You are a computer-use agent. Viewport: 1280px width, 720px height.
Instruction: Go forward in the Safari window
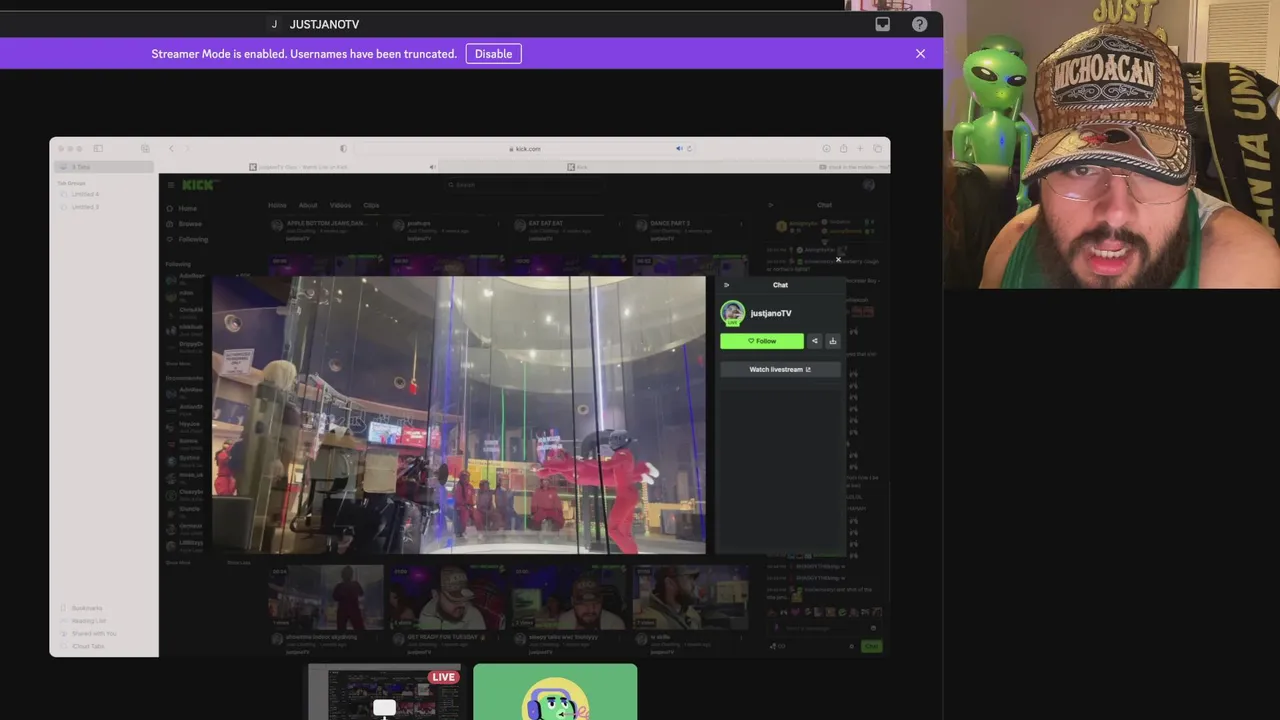[187, 149]
